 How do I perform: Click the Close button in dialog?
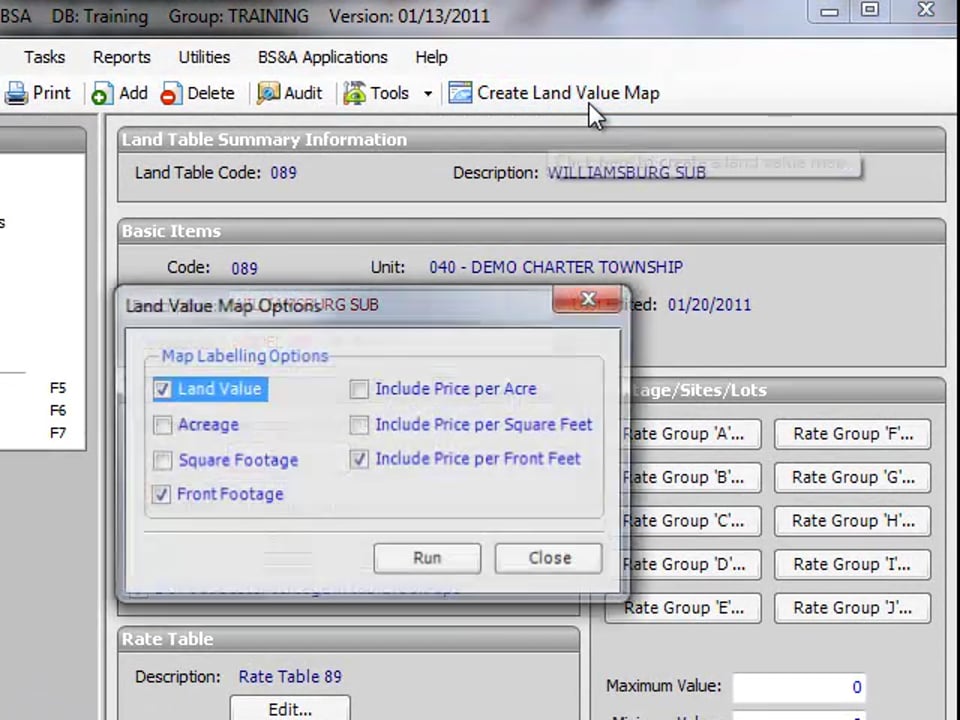click(x=549, y=558)
